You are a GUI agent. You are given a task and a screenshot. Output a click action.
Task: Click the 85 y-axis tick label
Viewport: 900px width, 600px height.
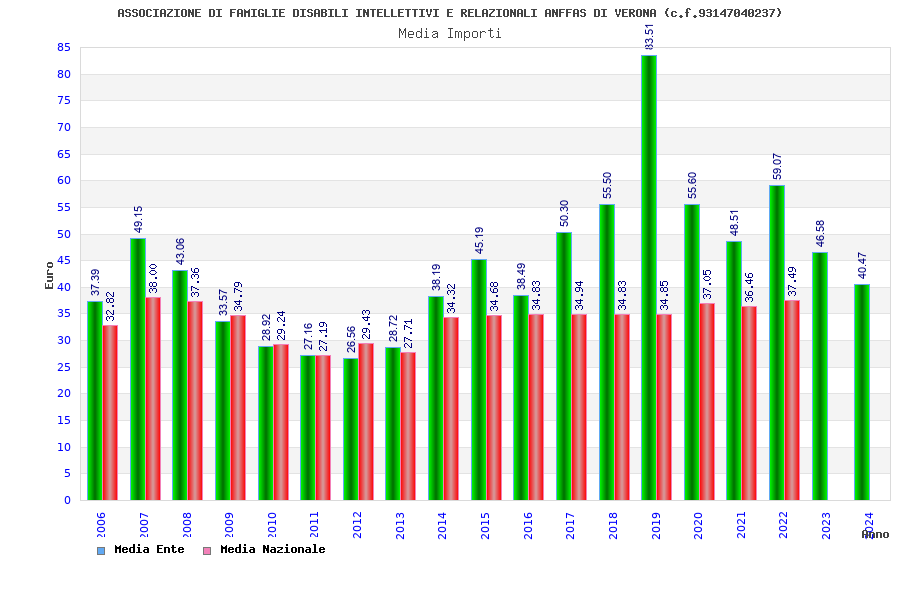coord(64,48)
